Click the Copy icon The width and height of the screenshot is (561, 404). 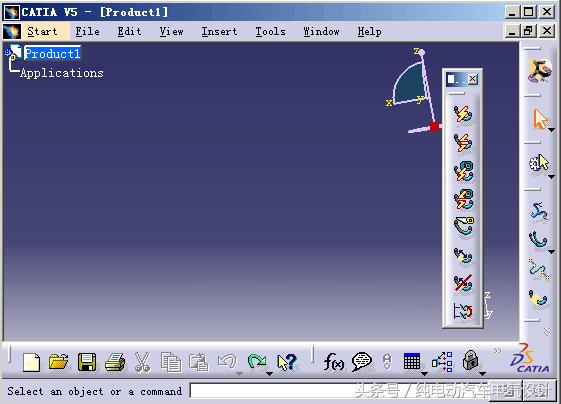[x=171, y=362]
